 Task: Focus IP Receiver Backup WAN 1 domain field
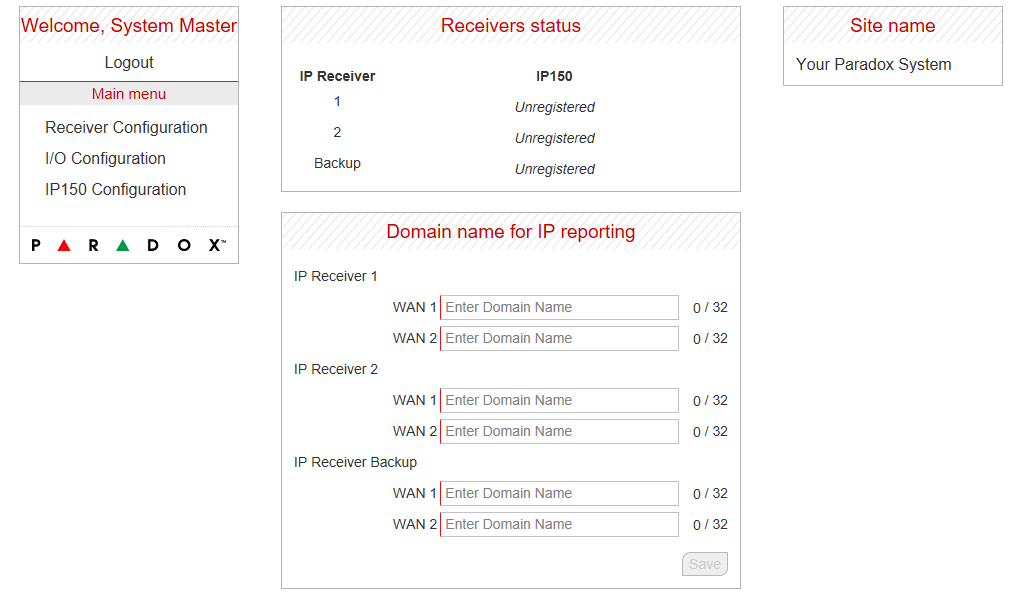[559, 493]
